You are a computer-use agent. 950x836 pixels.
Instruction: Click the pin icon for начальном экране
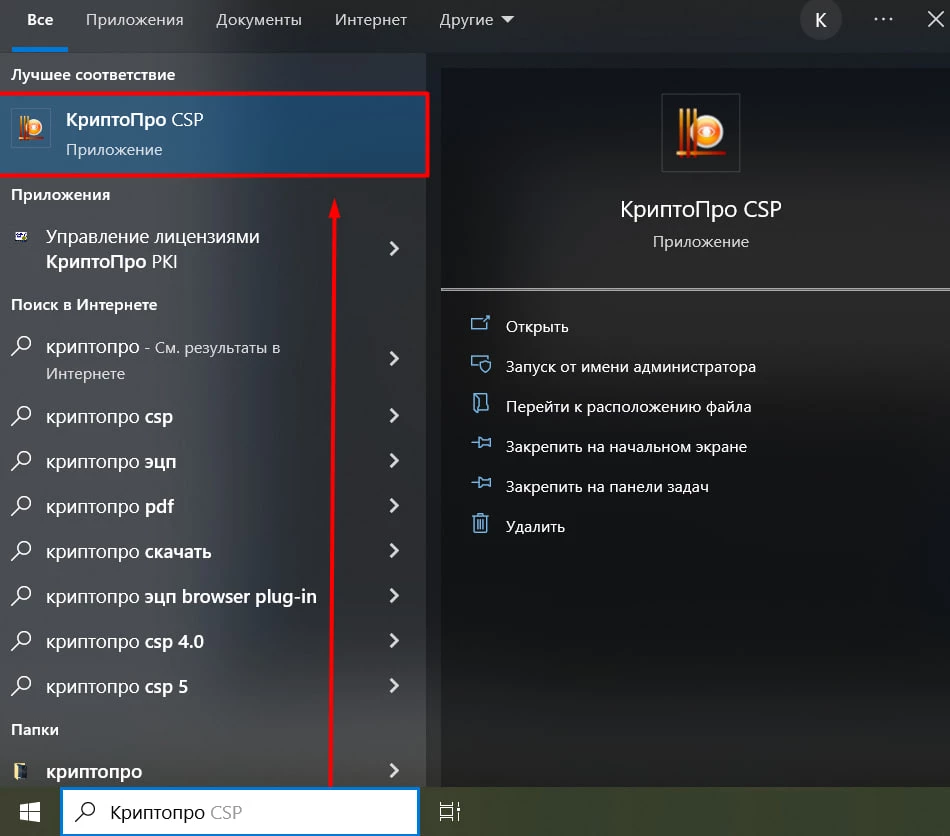point(481,443)
